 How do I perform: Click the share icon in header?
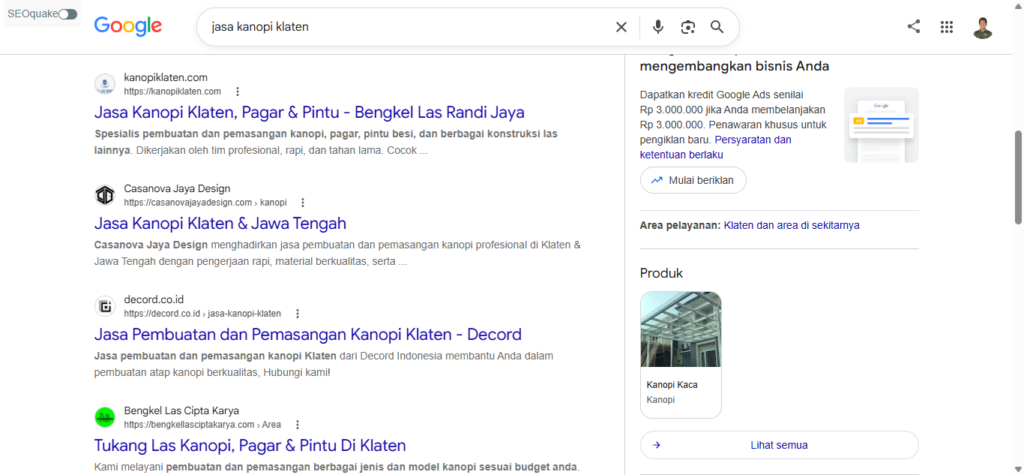tap(914, 27)
